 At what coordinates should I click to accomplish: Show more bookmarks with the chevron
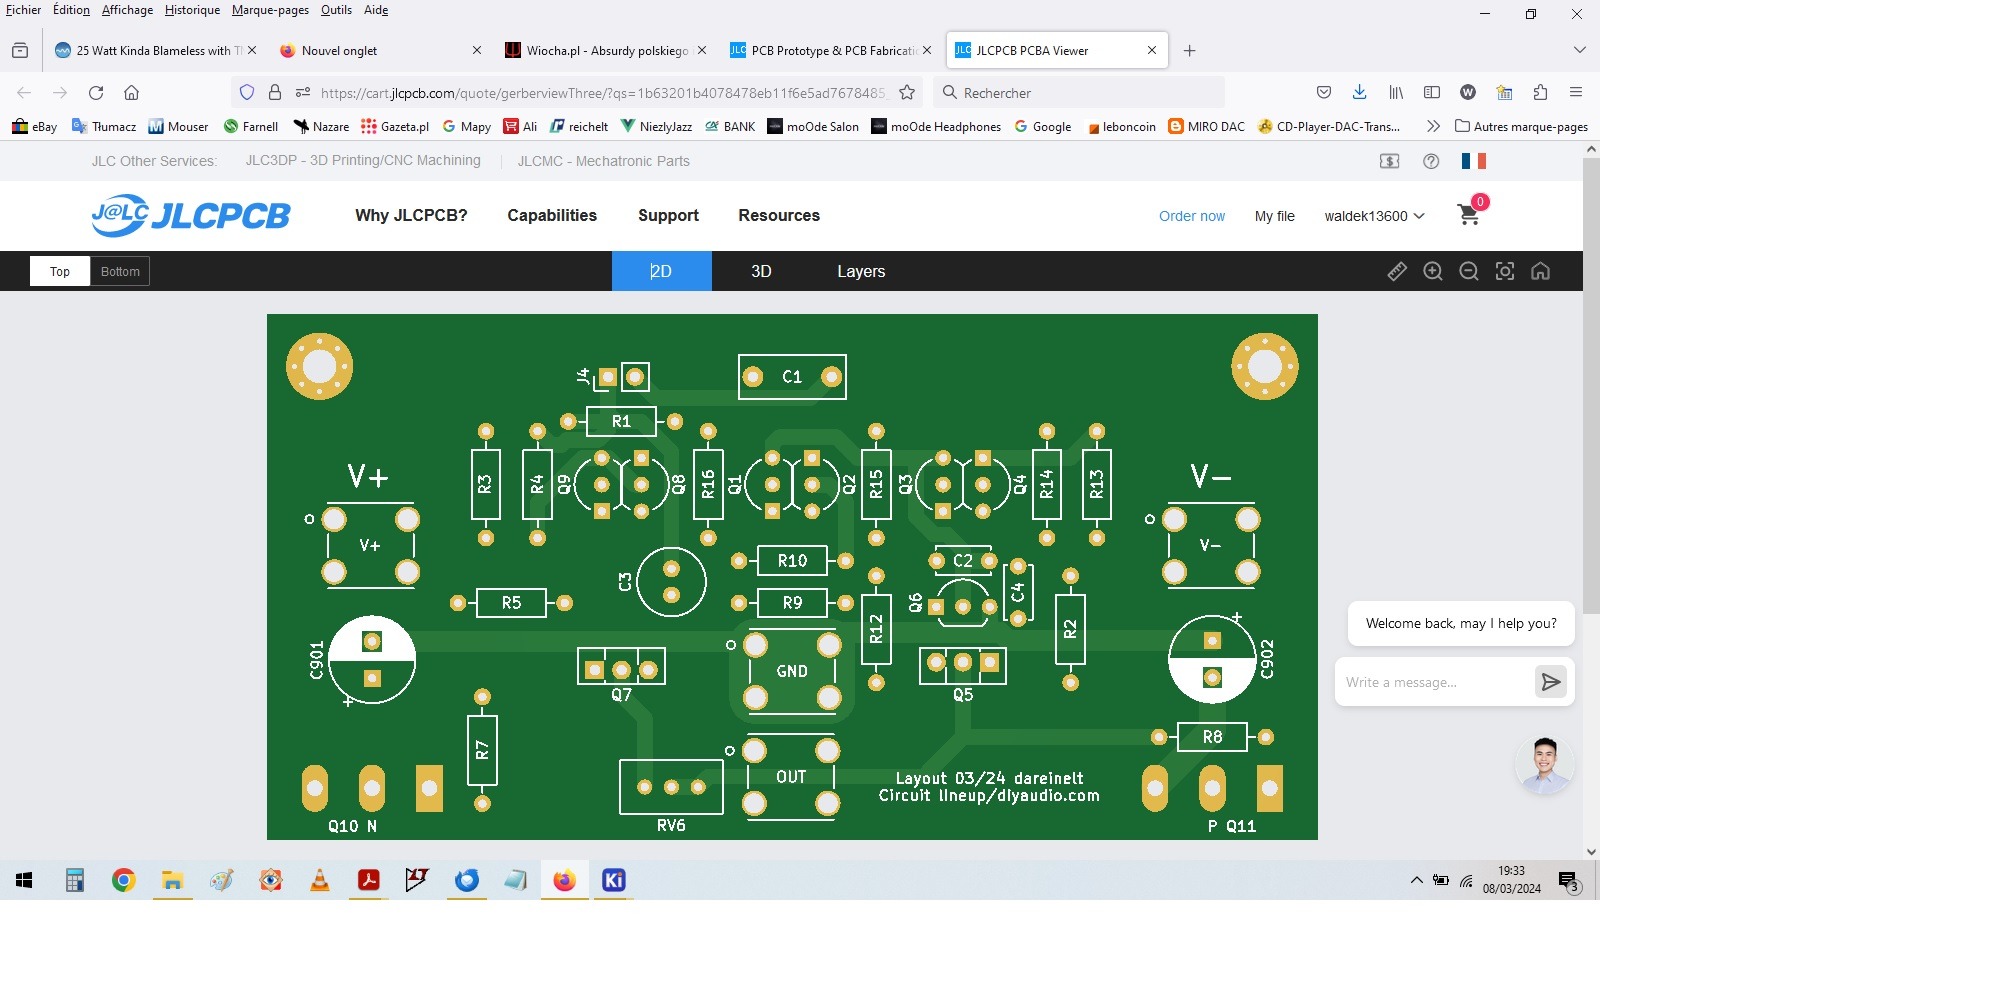tap(1433, 126)
